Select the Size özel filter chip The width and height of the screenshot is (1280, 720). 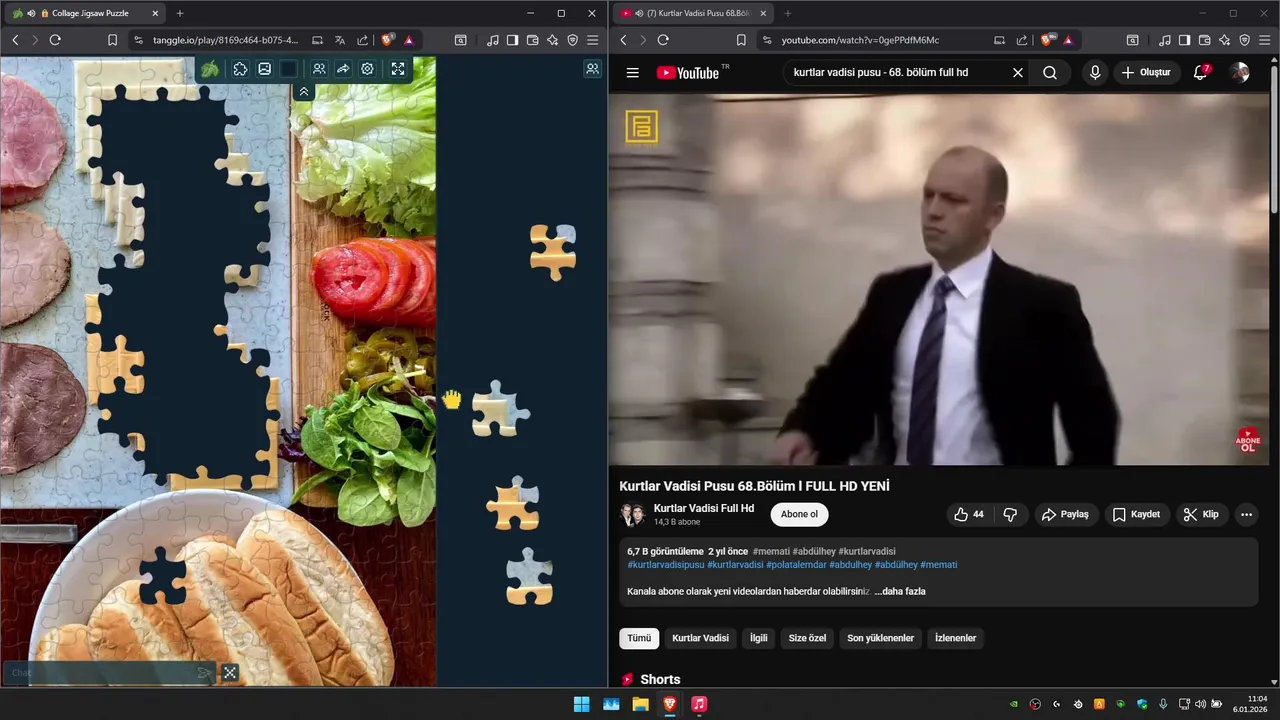pyautogui.click(x=807, y=638)
